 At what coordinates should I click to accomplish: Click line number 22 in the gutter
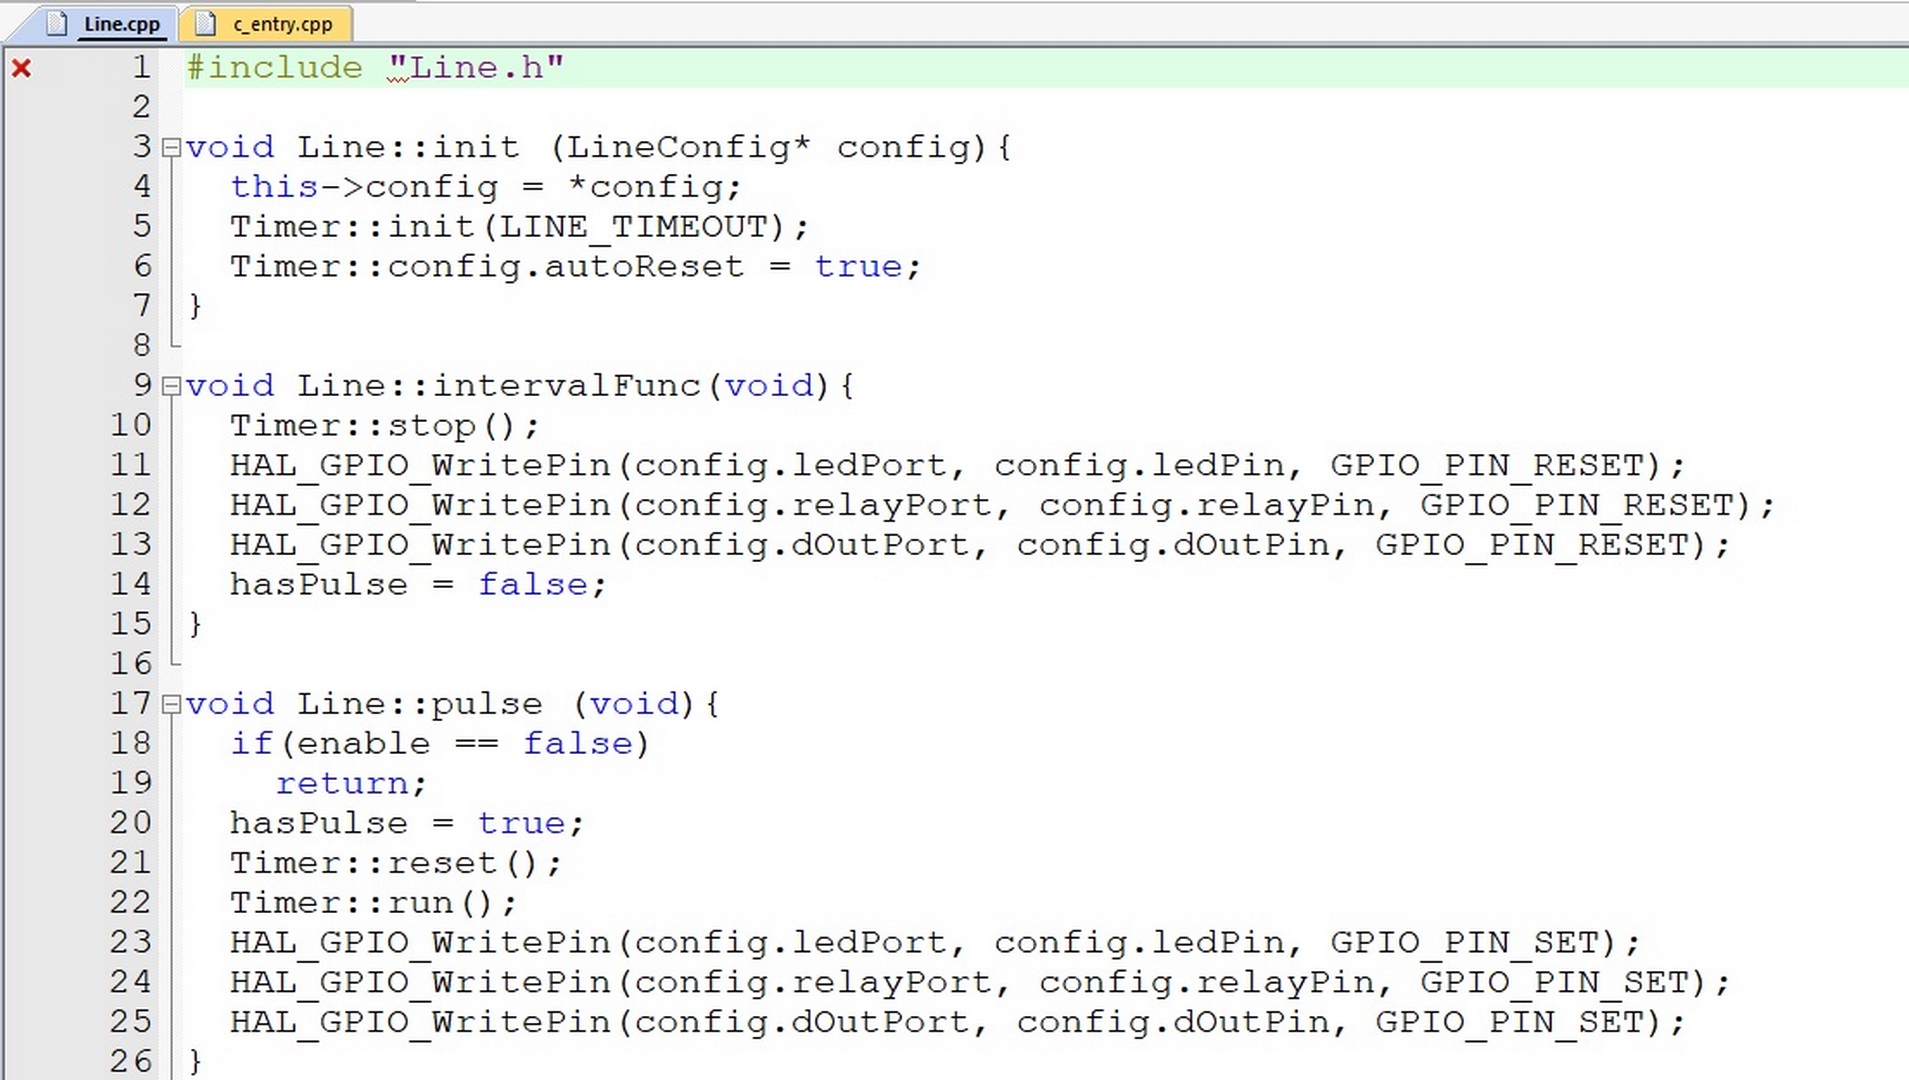[x=131, y=902]
